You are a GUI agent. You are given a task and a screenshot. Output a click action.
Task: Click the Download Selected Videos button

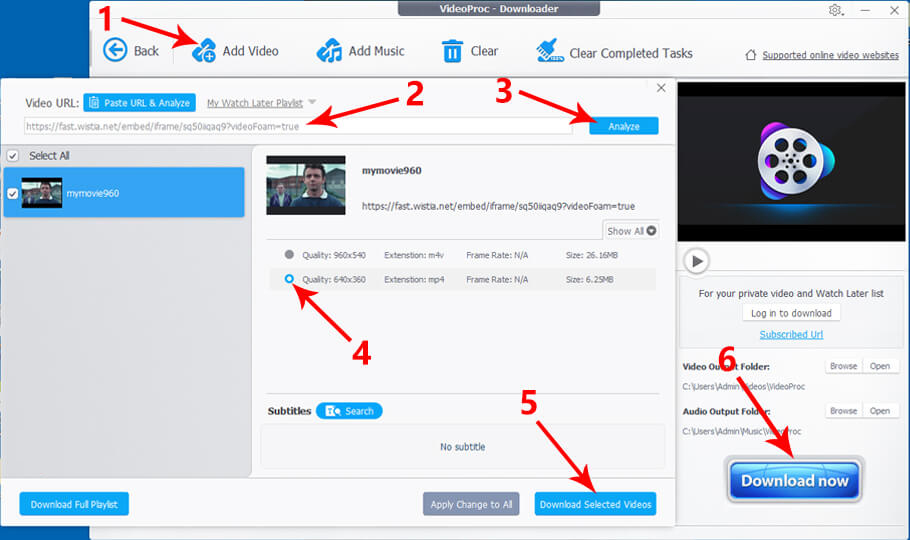[x=595, y=504]
